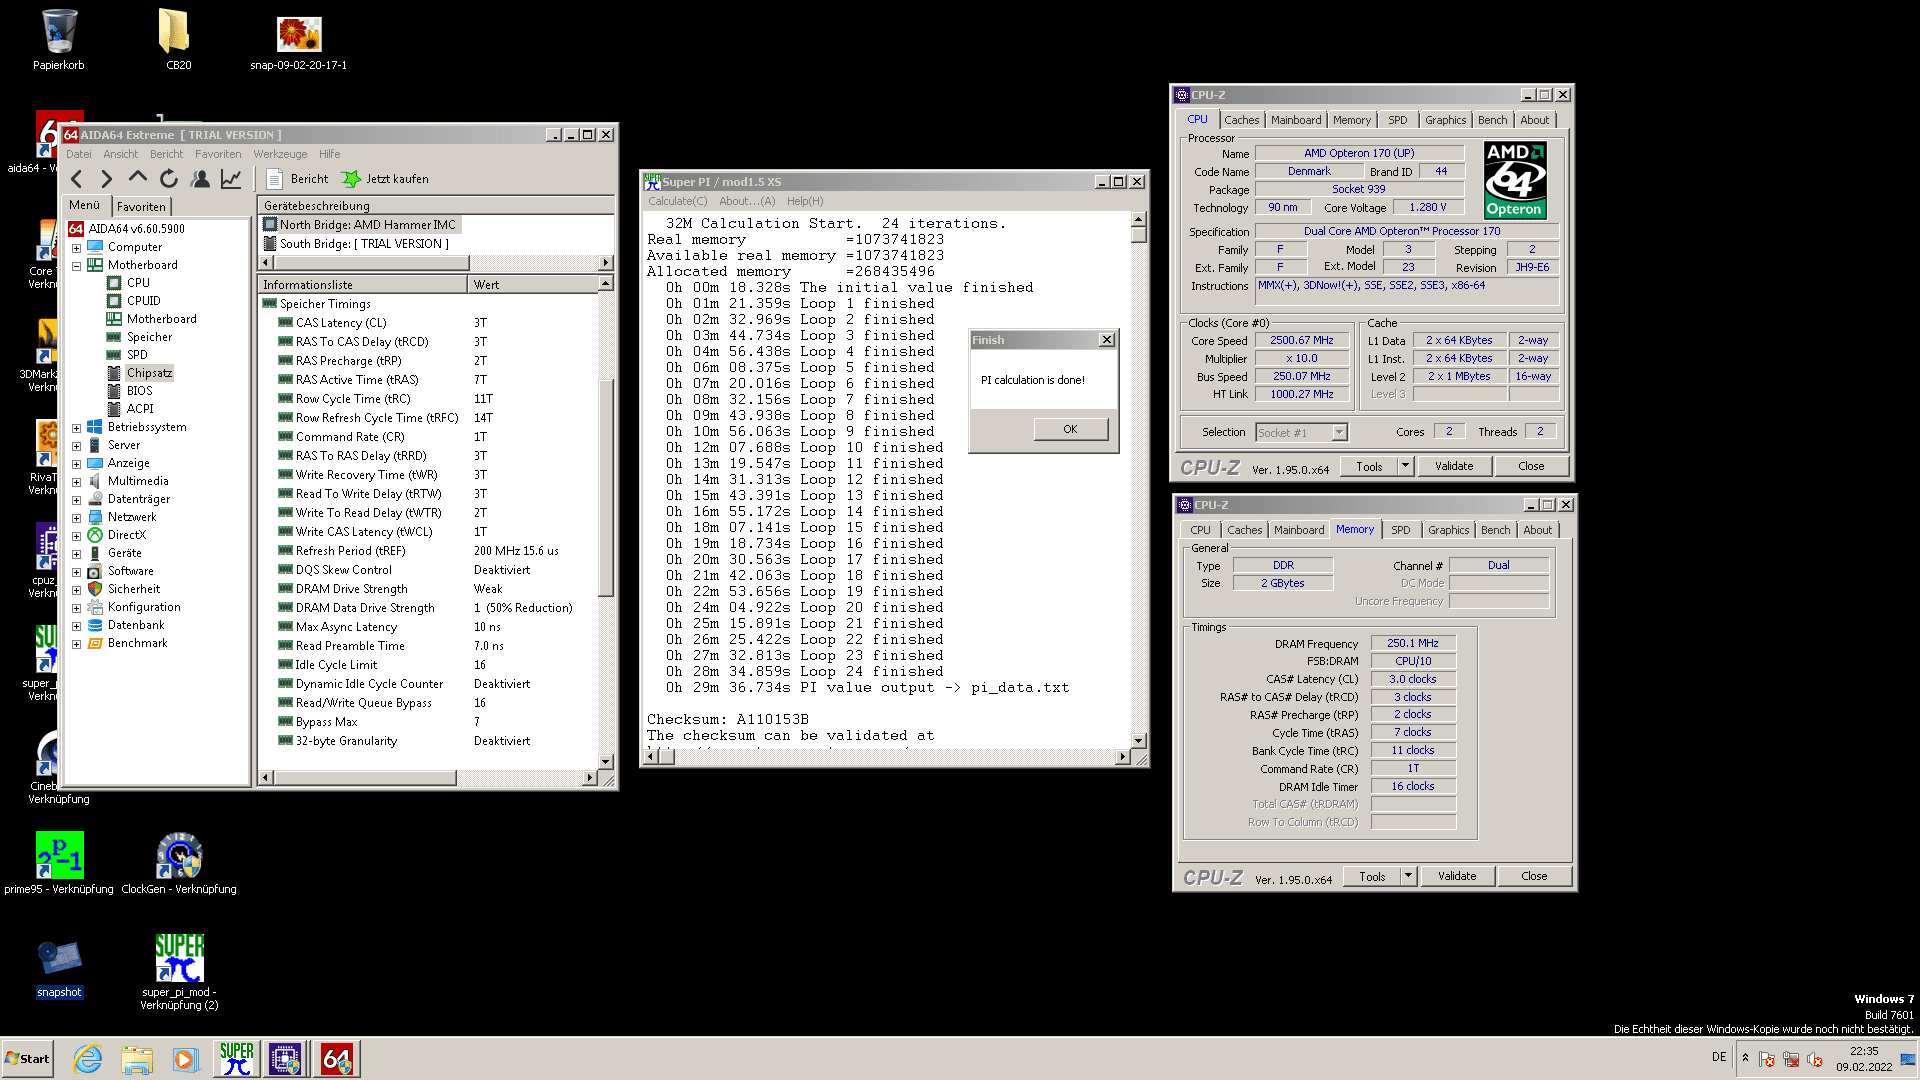The height and width of the screenshot is (1080, 1920).
Task: Click the Informationsliste column header
Action: [x=362, y=285]
